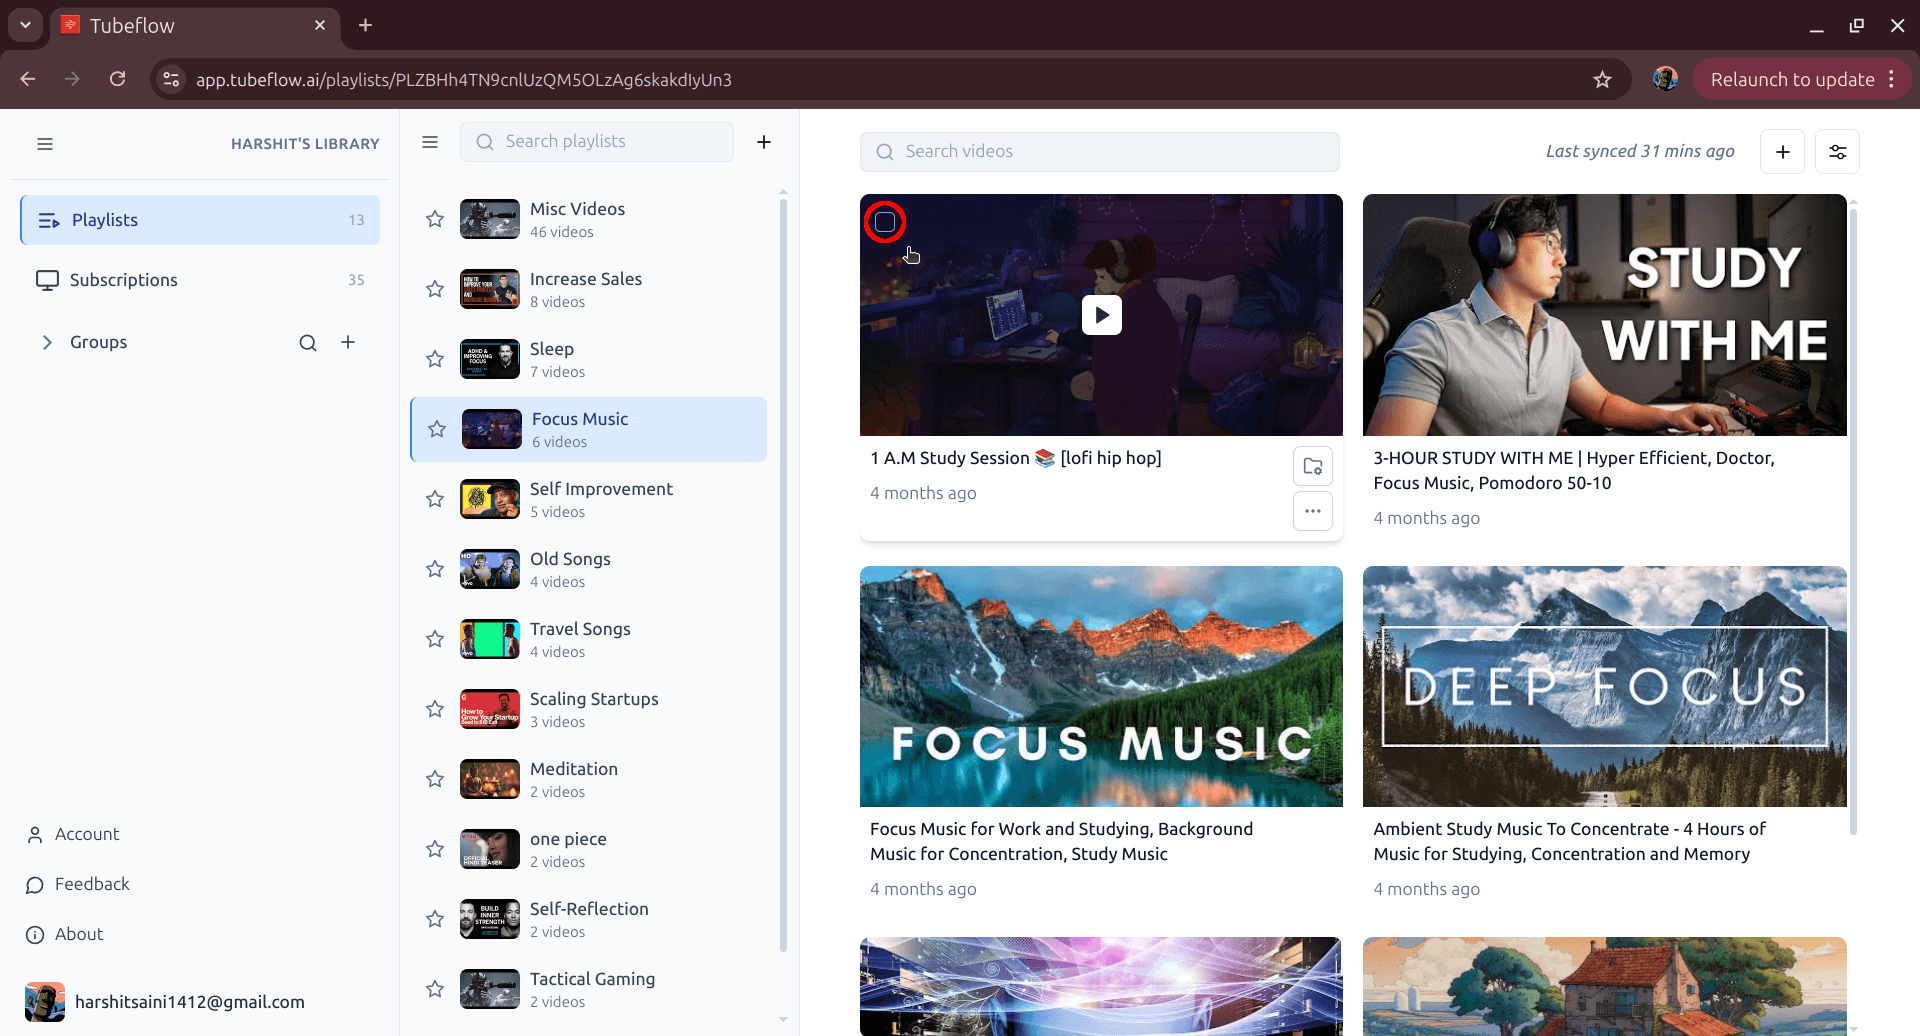
Task: Open the playlist panel menu icon
Action: coord(429,142)
